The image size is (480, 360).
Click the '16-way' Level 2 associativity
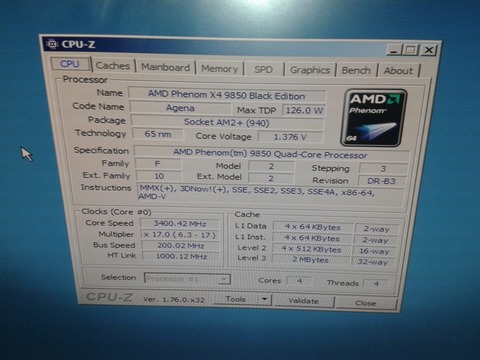[x=374, y=251]
